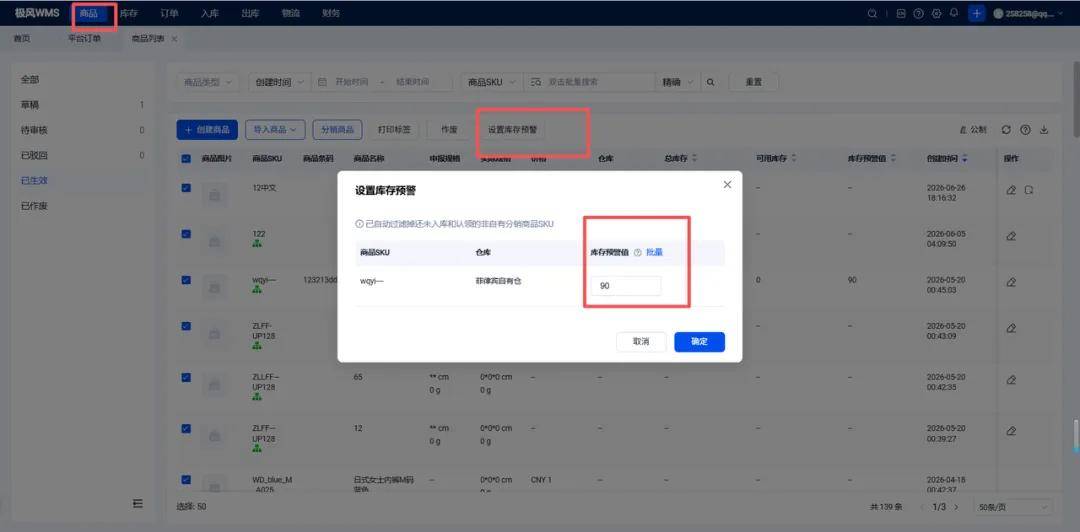Click the 开始时间 date input
Screen dimensions: 1080x532
tap(352, 82)
